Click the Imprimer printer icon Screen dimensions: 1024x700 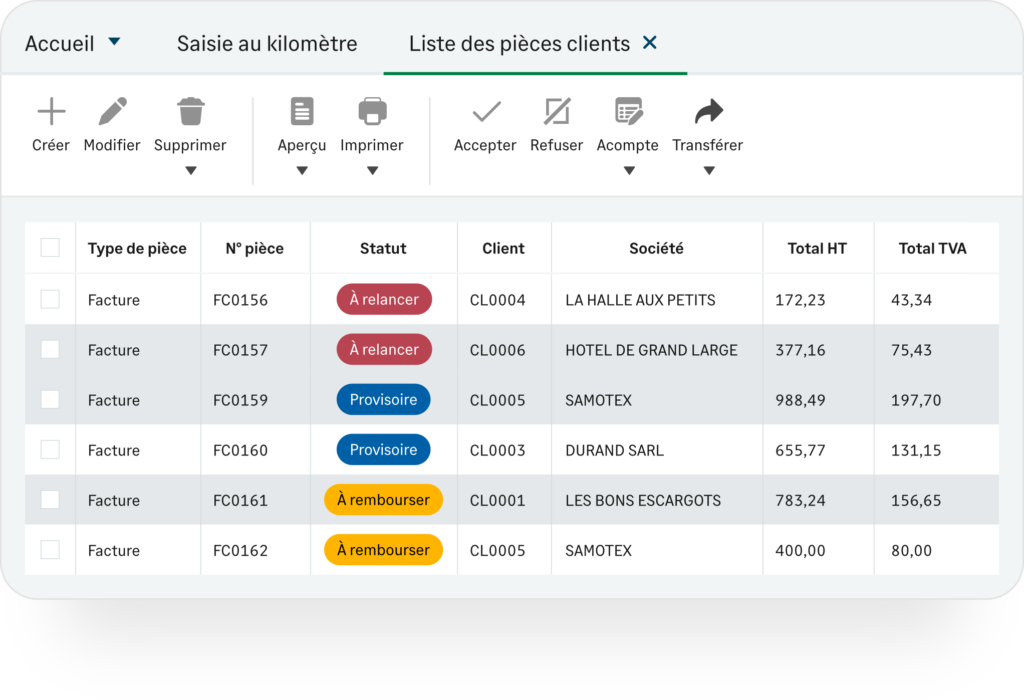pos(372,111)
